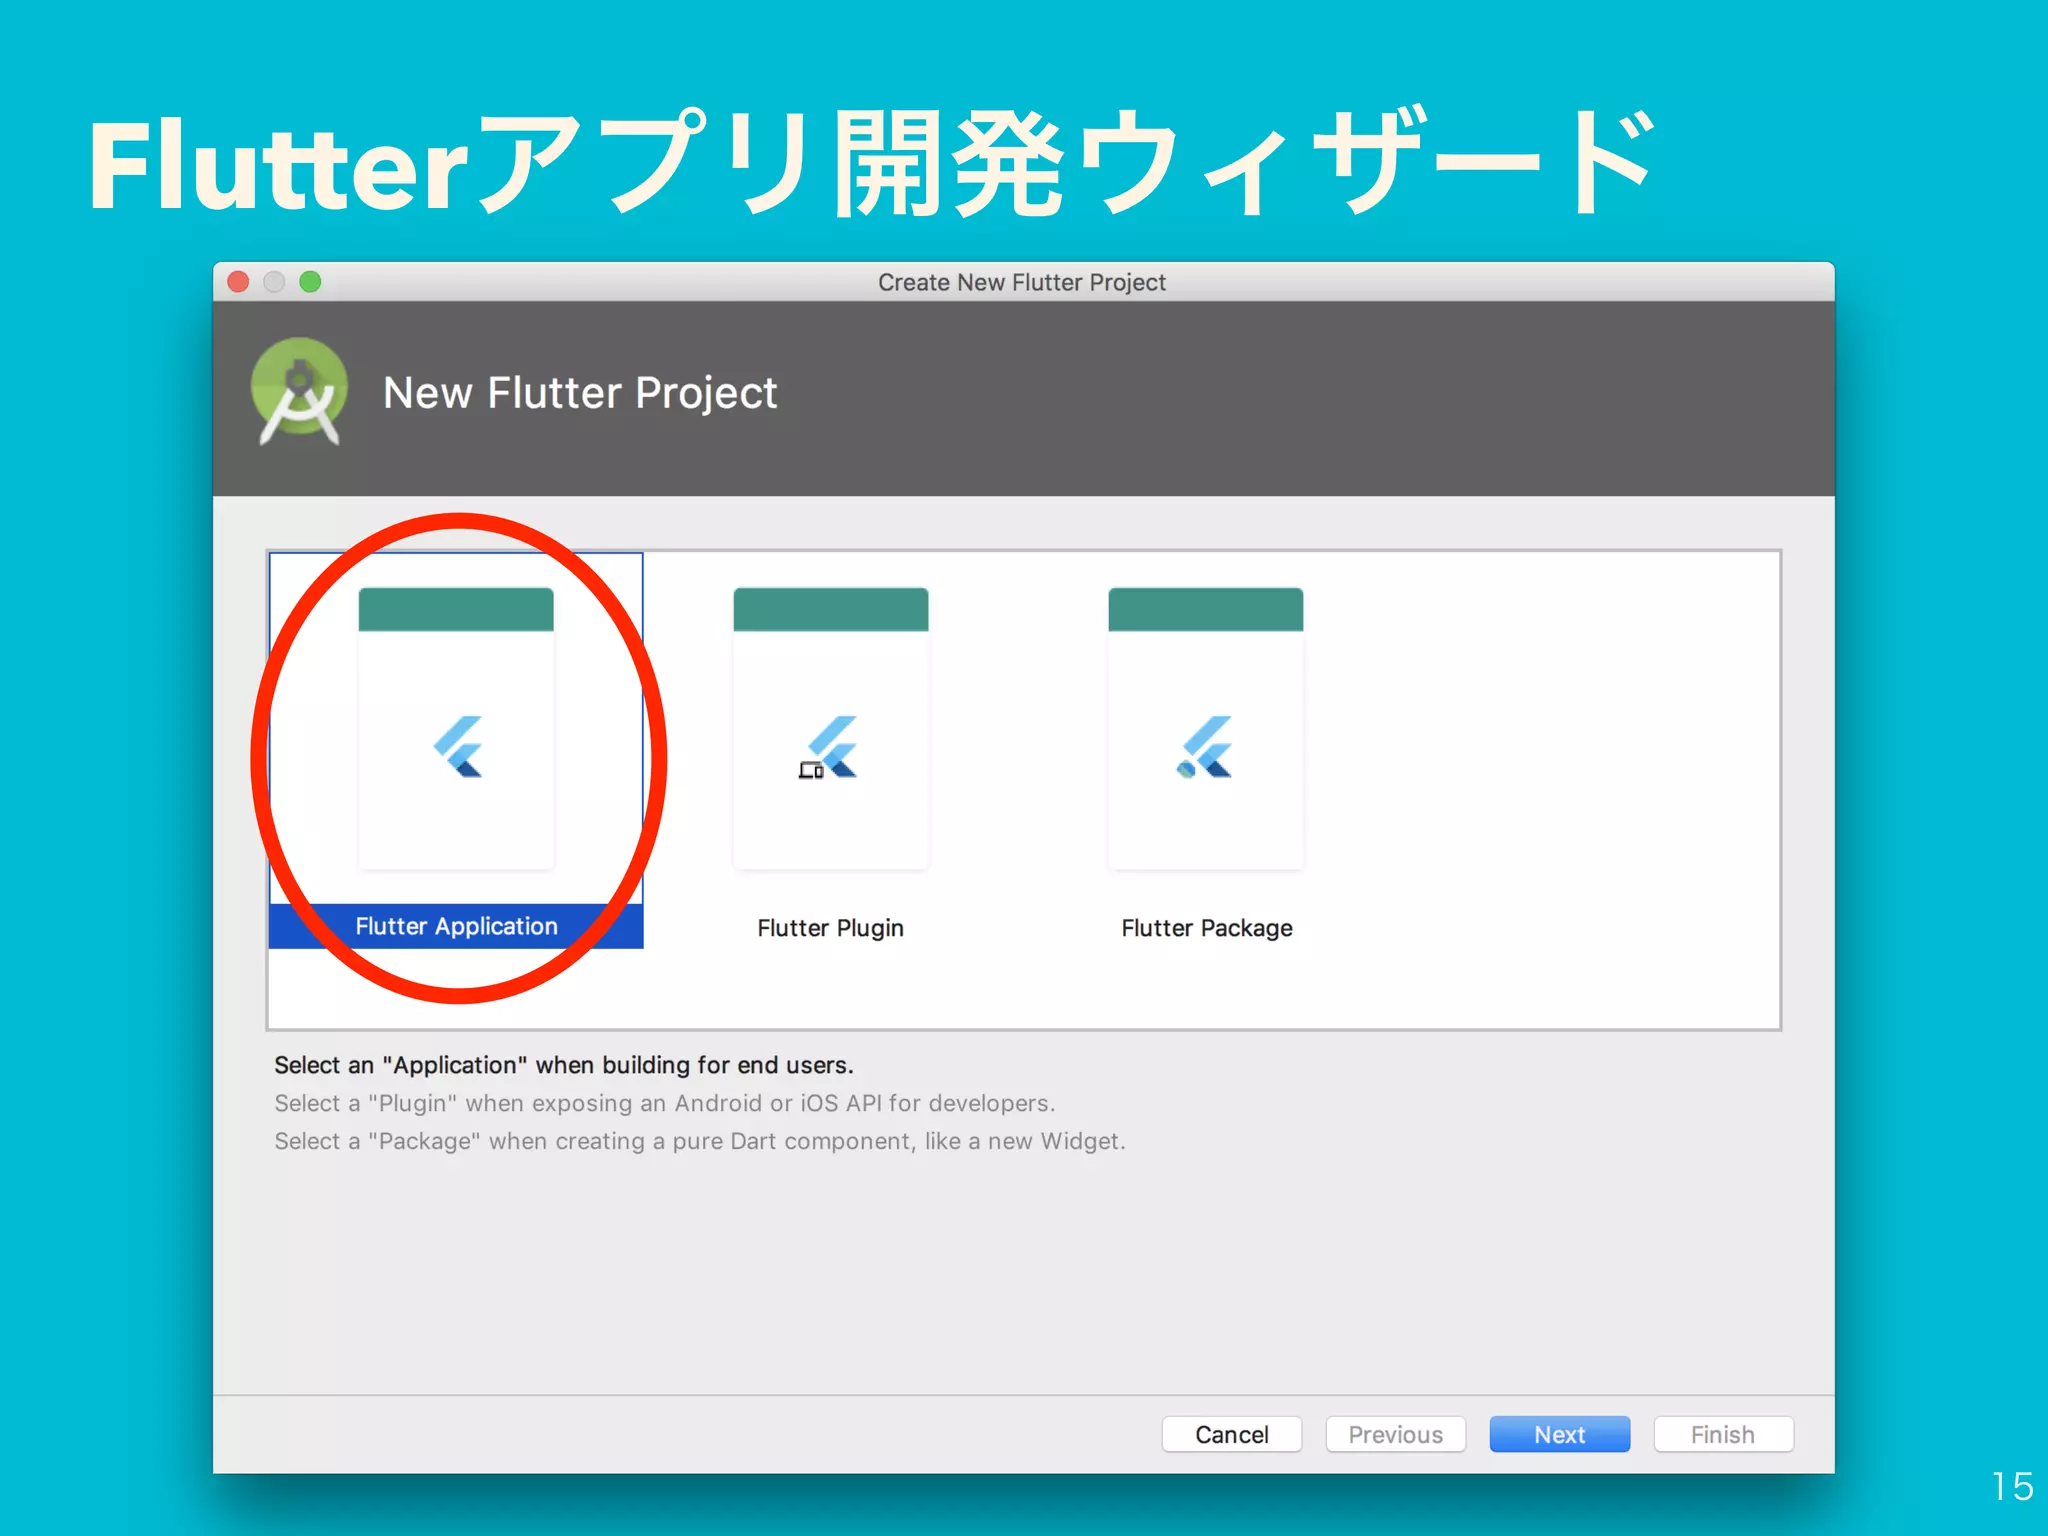Select the Flutter Plugin template thumbnail

[831, 728]
